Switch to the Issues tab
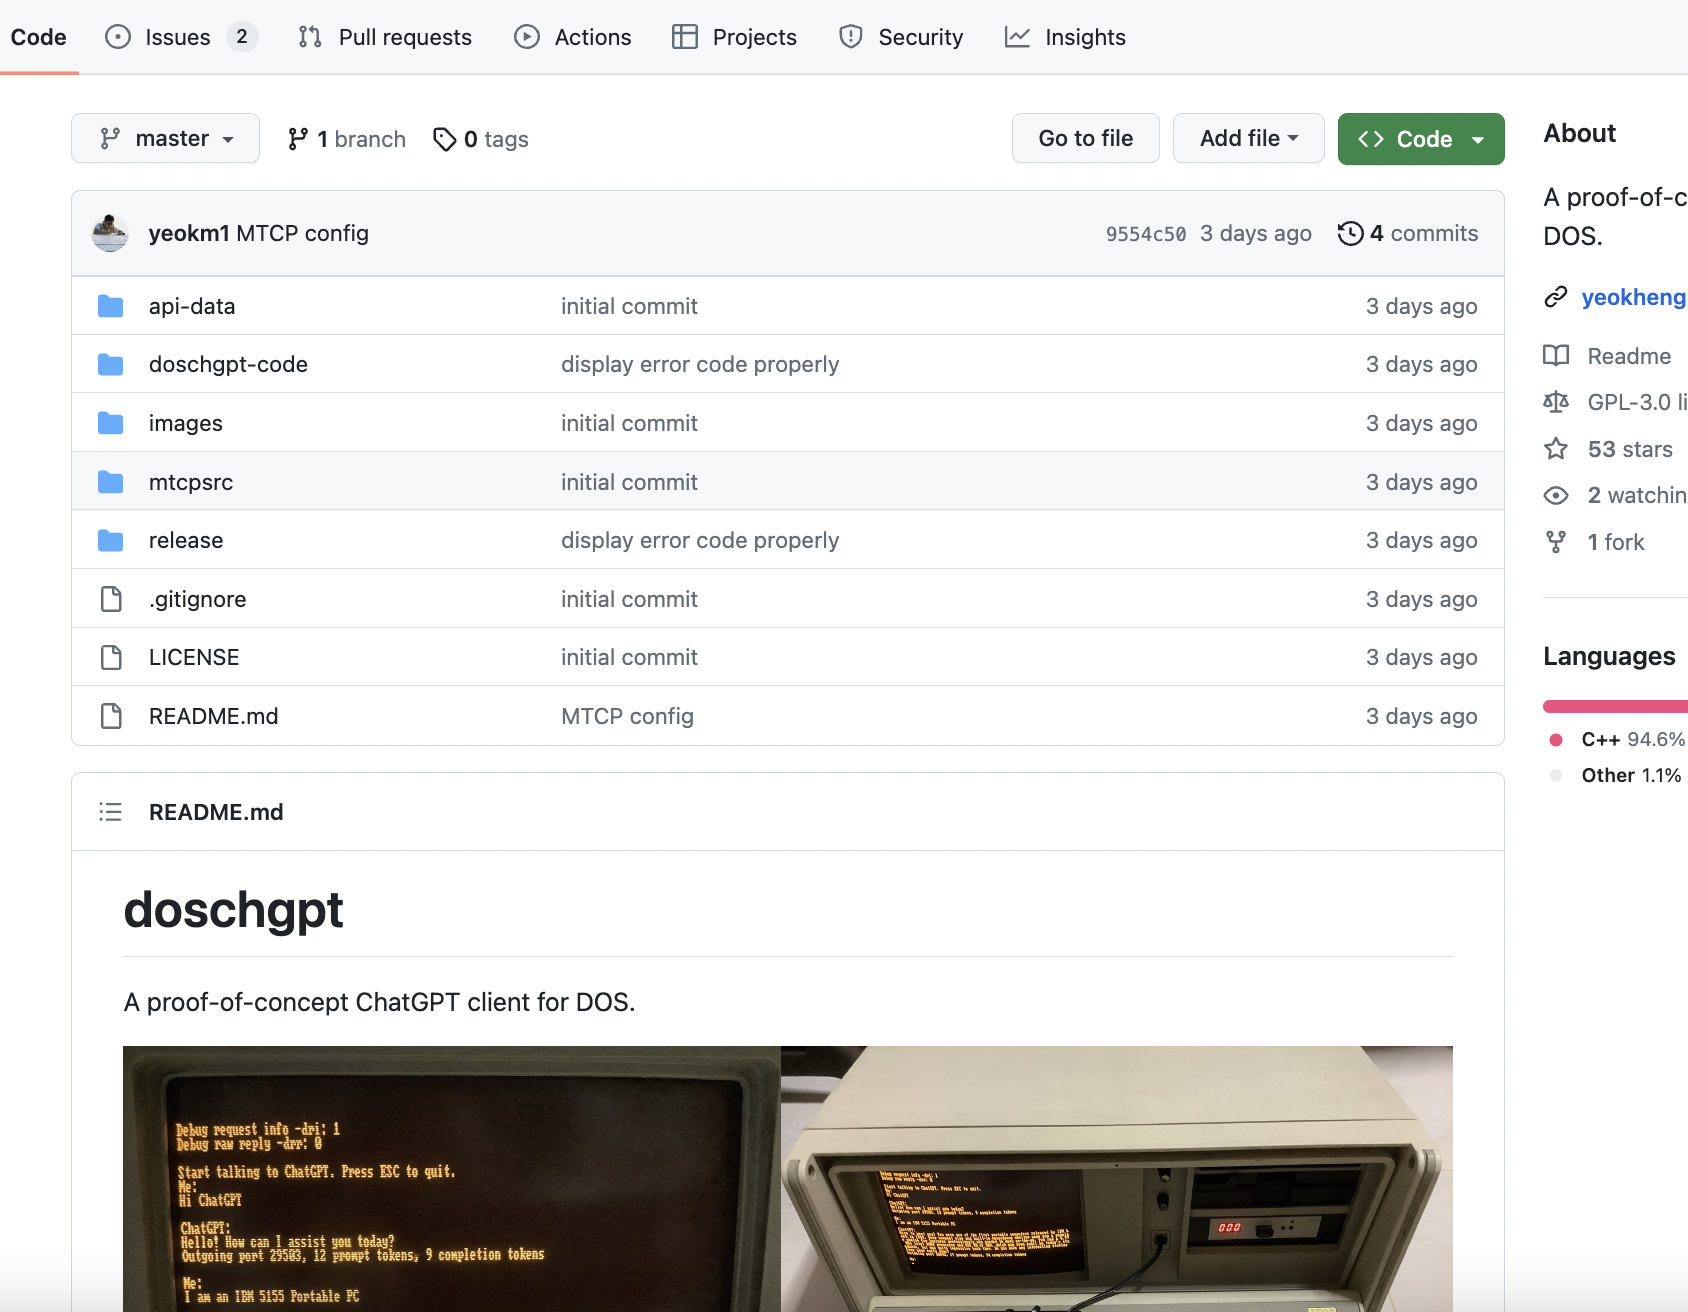 click(x=178, y=37)
